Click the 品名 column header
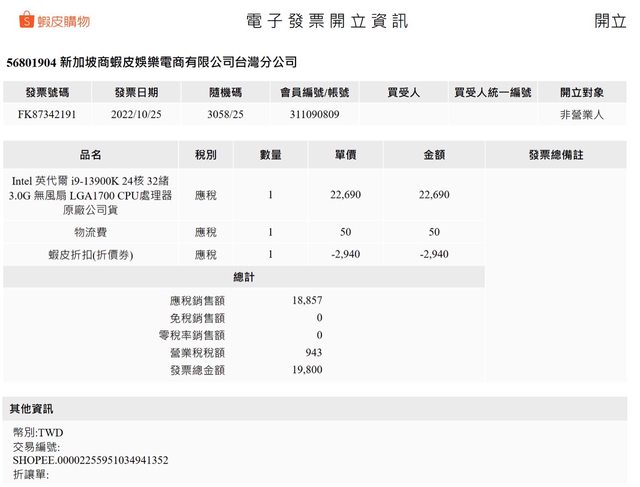 coord(90,155)
